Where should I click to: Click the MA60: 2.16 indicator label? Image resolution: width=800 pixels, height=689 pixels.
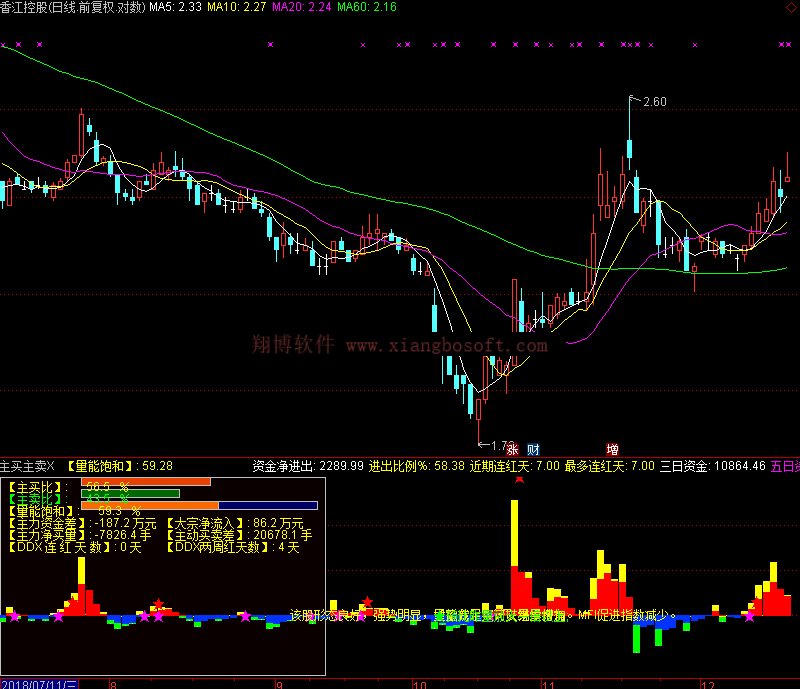[367, 7]
